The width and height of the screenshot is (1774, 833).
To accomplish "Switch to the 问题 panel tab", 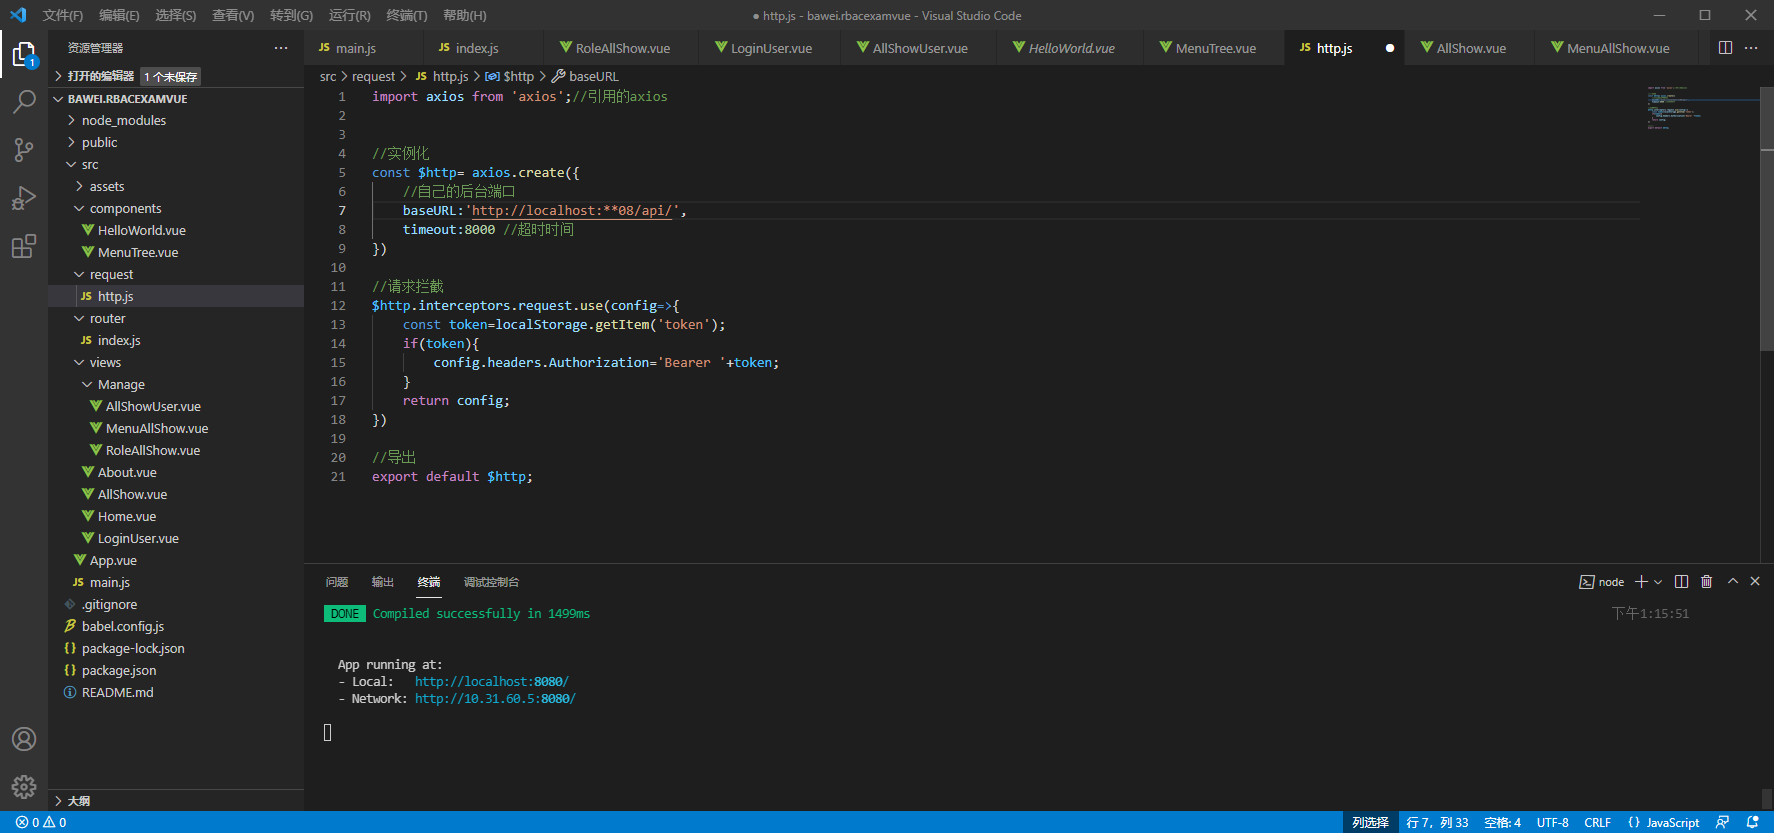I will click(337, 582).
